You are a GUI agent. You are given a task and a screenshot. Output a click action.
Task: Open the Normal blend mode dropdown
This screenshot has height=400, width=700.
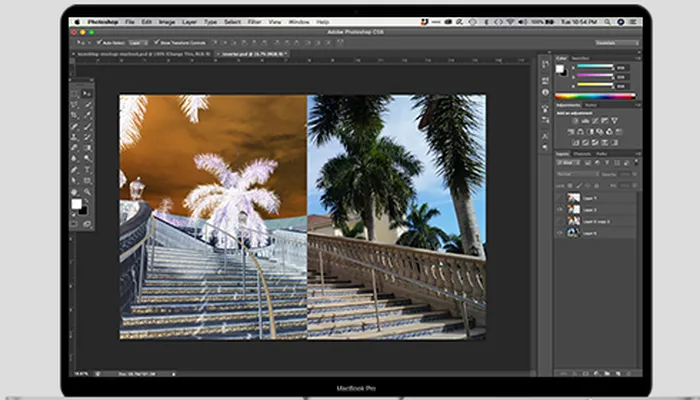(578, 174)
